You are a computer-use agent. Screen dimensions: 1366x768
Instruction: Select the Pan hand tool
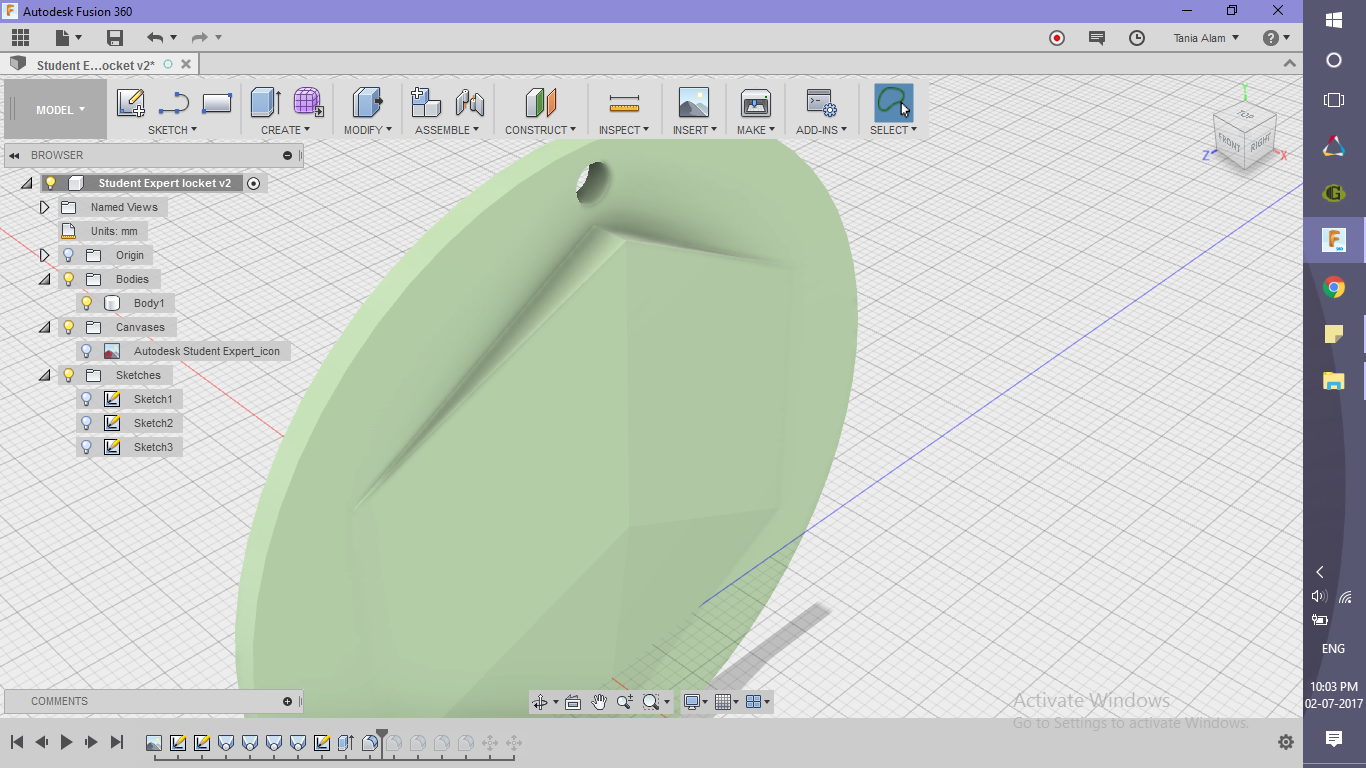coord(599,702)
